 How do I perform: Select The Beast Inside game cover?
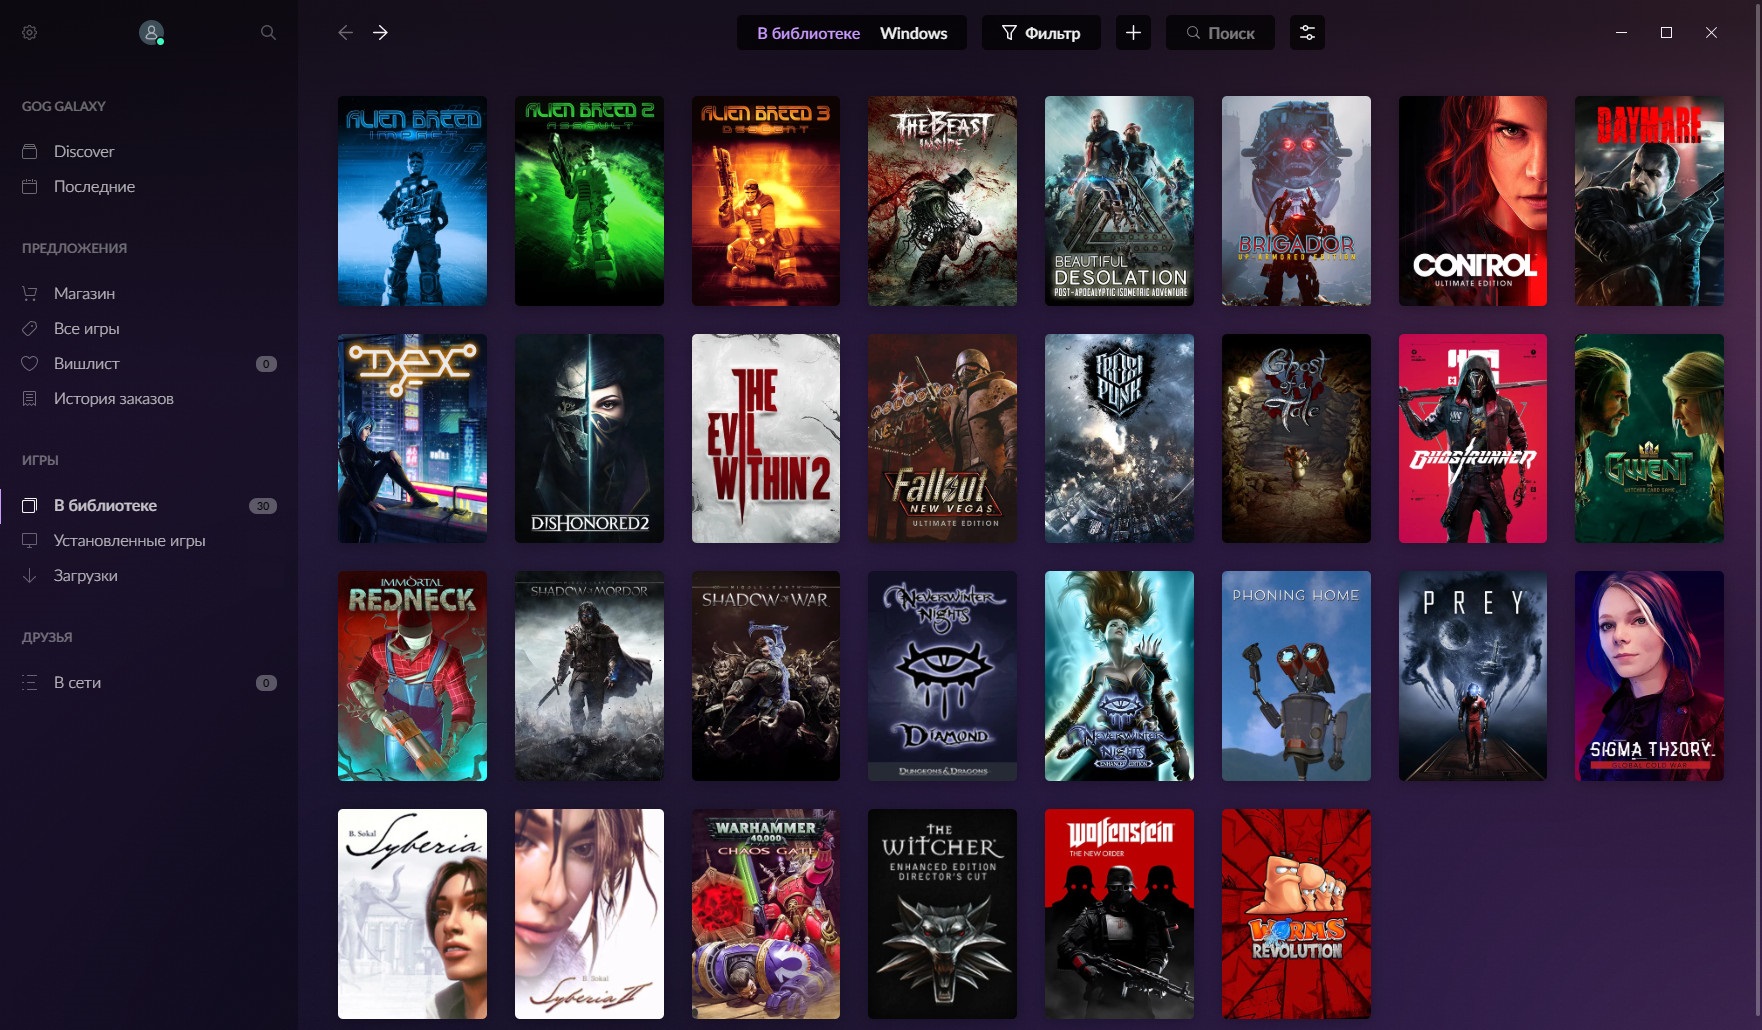(942, 201)
